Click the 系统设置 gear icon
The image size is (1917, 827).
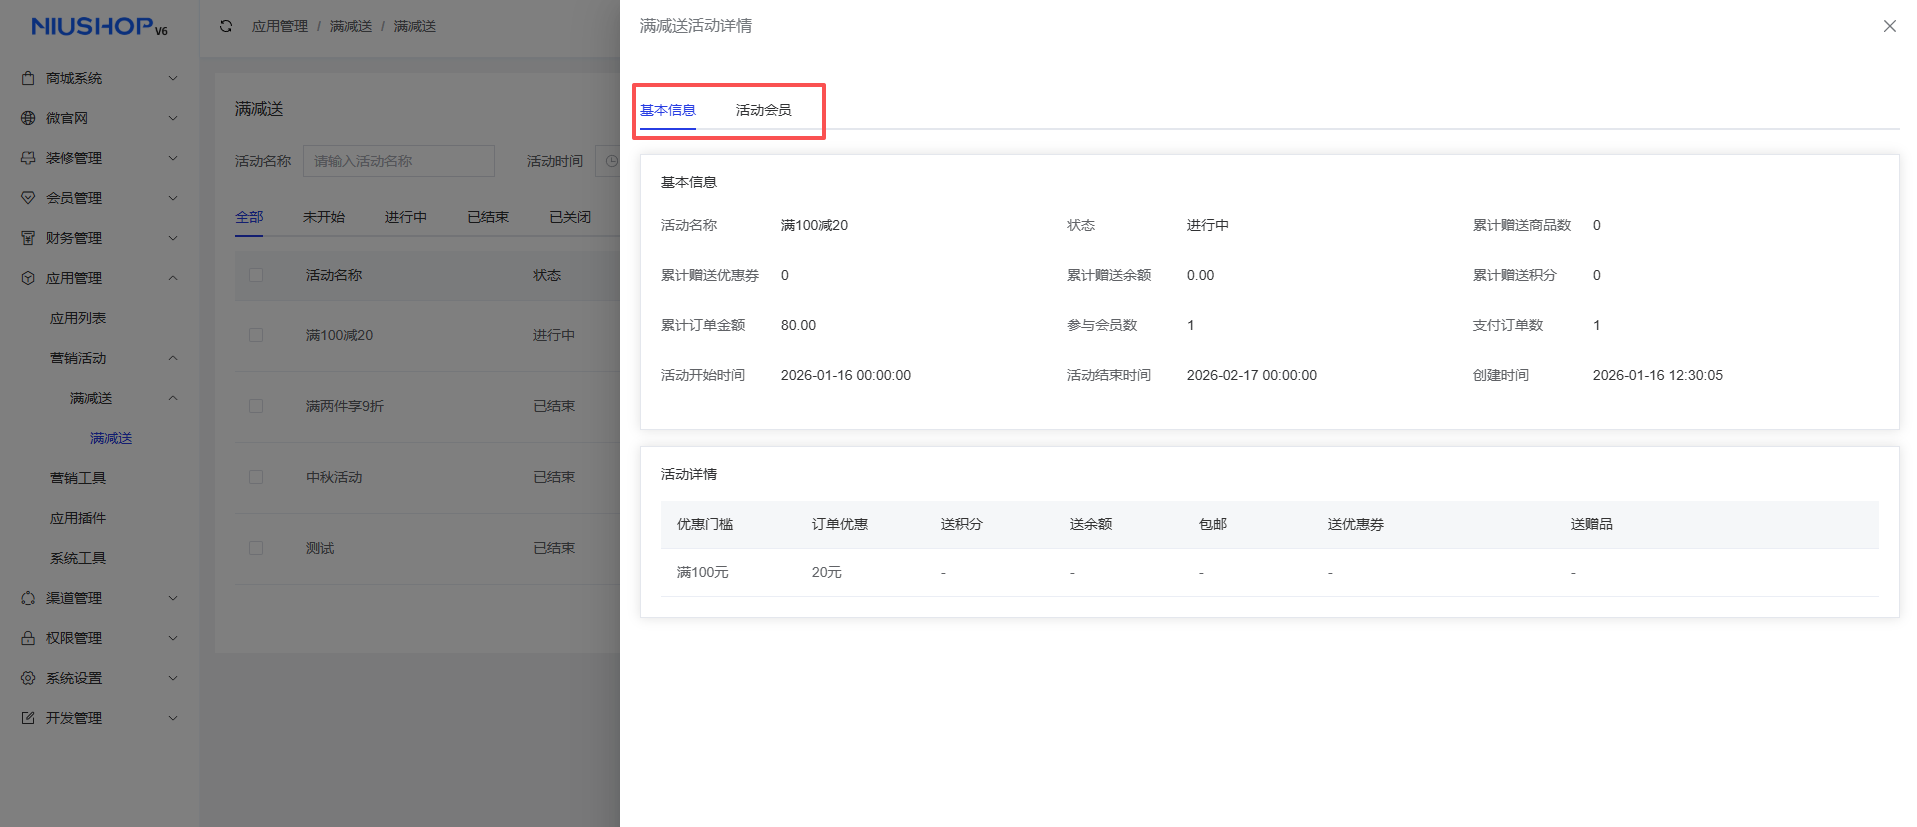click(28, 678)
